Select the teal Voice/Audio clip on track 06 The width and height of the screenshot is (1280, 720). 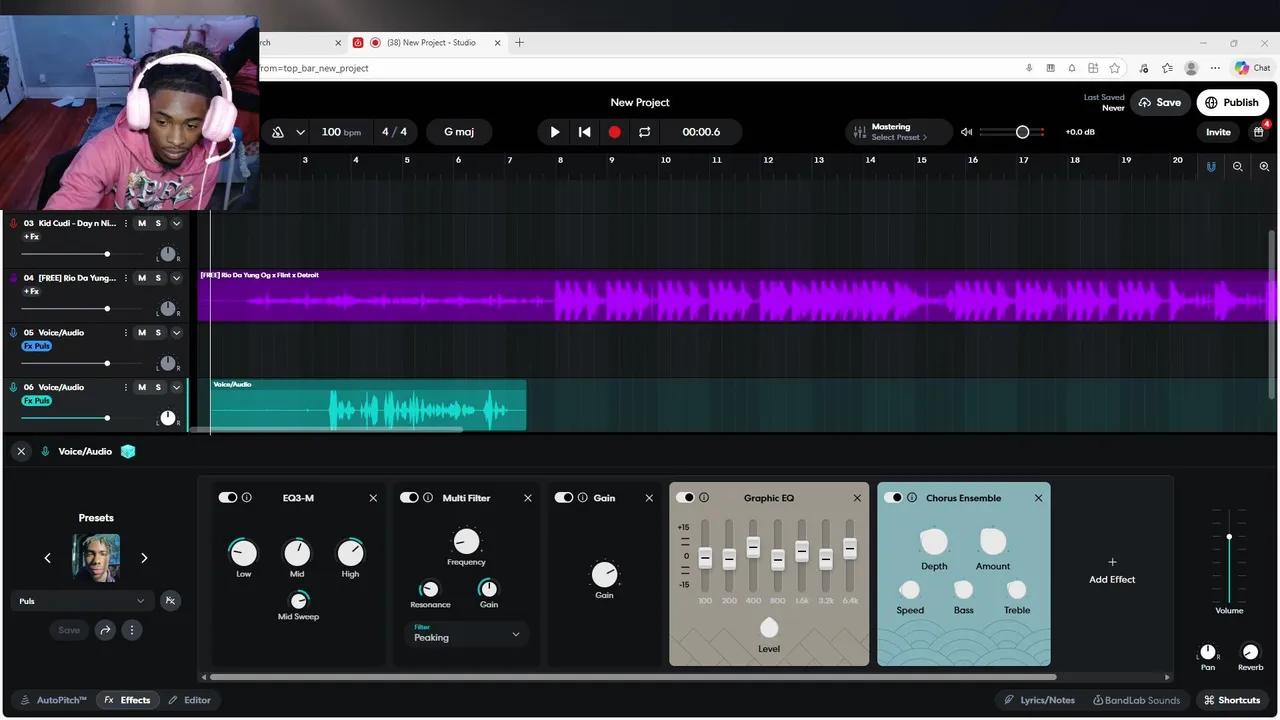[368, 405]
